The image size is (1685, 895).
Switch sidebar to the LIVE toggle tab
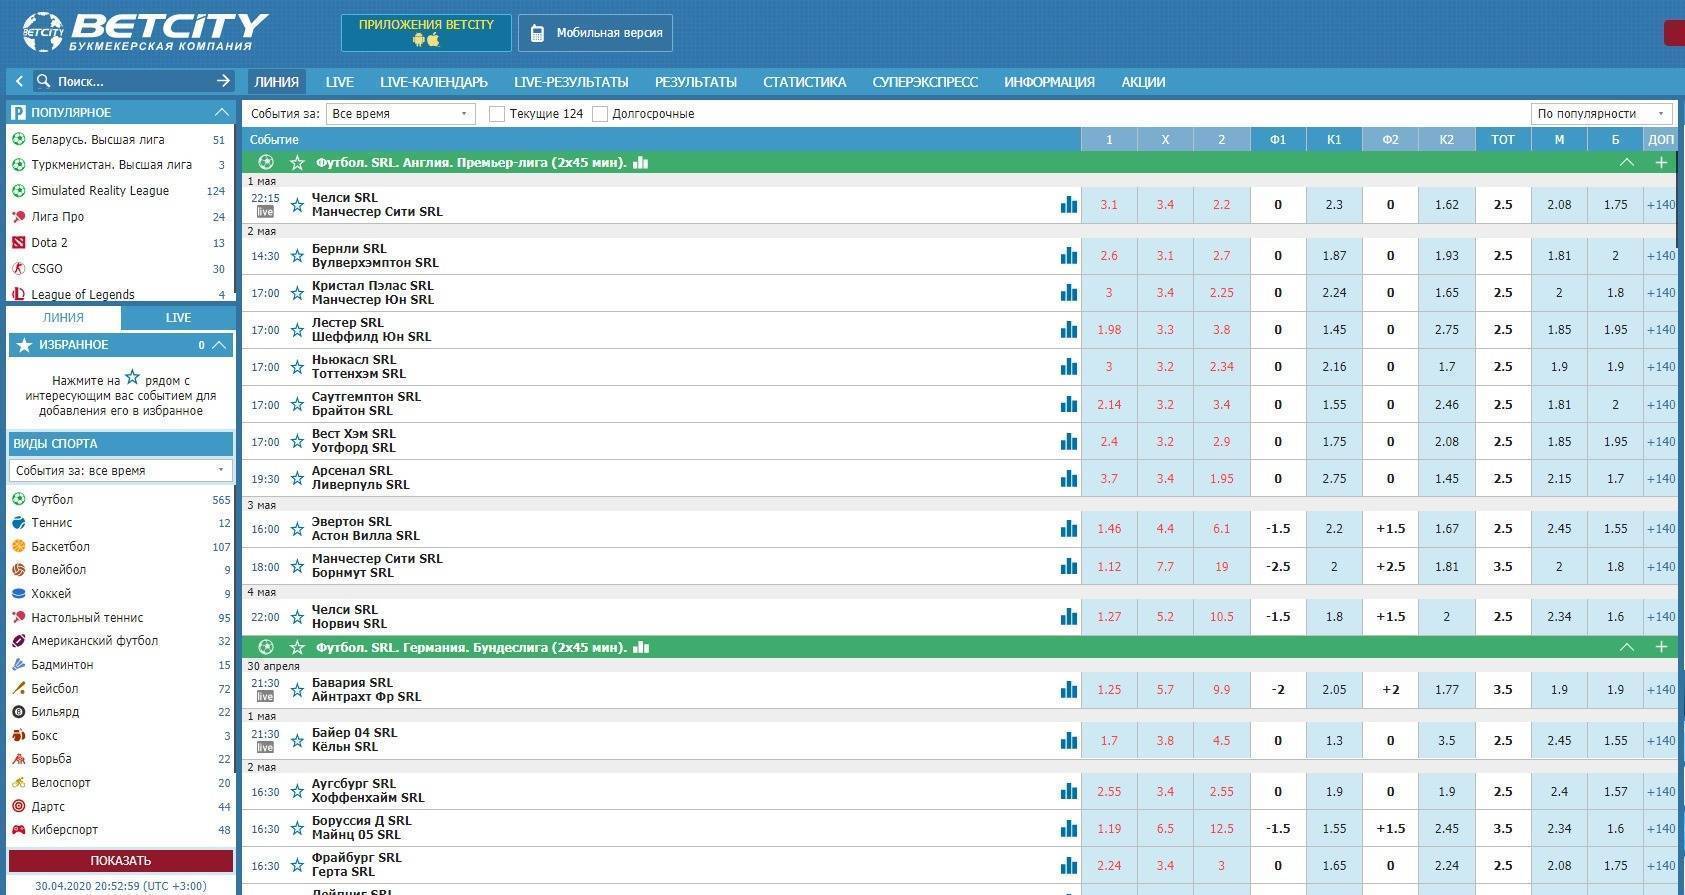pyautogui.click(x=178, y=318)
